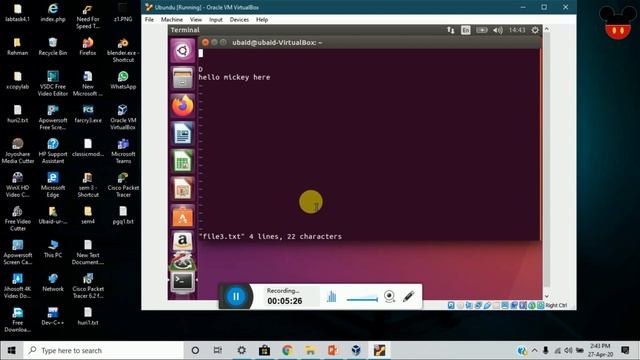Image resolution: width=640 pixels, height=360 pixels.
Task: Adjust the recorder volume slider
Action: 362,299
